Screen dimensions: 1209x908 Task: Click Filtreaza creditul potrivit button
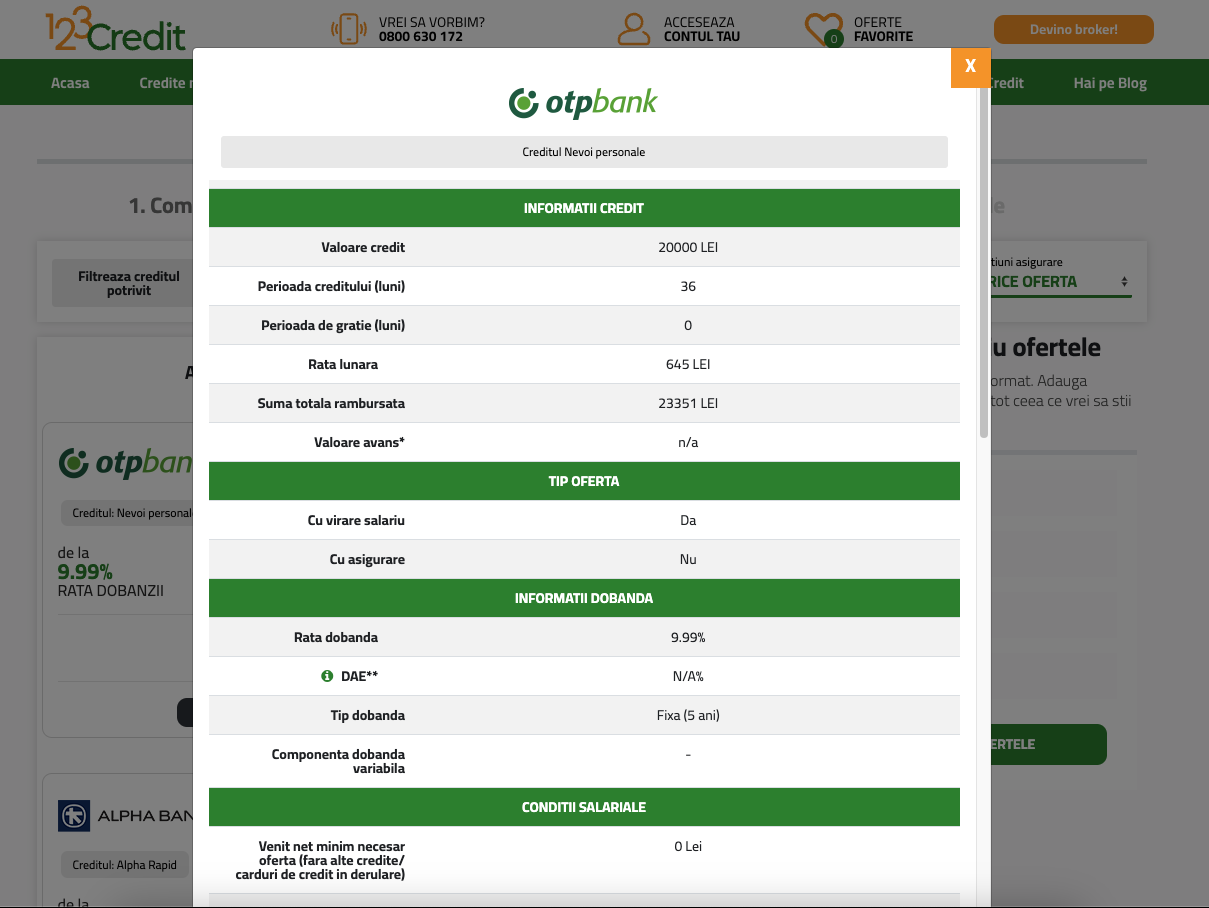click(x=129, y=283)
